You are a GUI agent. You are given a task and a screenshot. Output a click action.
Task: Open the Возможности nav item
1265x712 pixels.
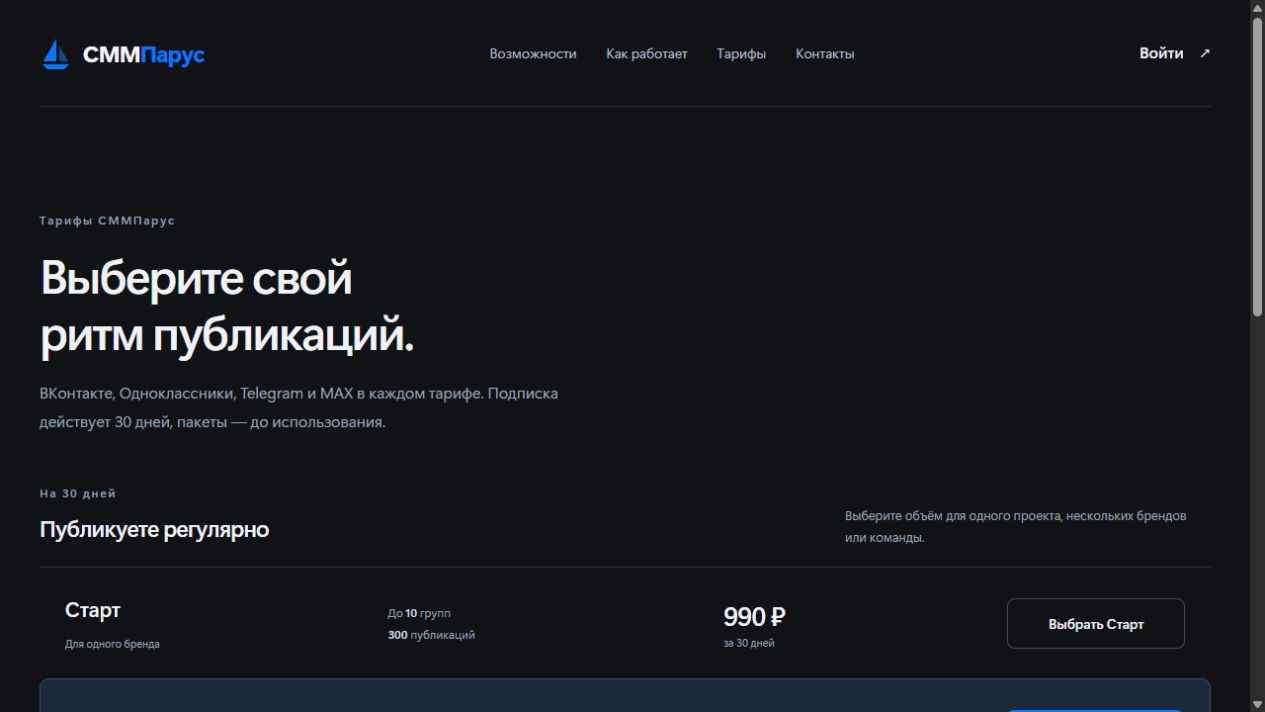click(x=533, y=54)
